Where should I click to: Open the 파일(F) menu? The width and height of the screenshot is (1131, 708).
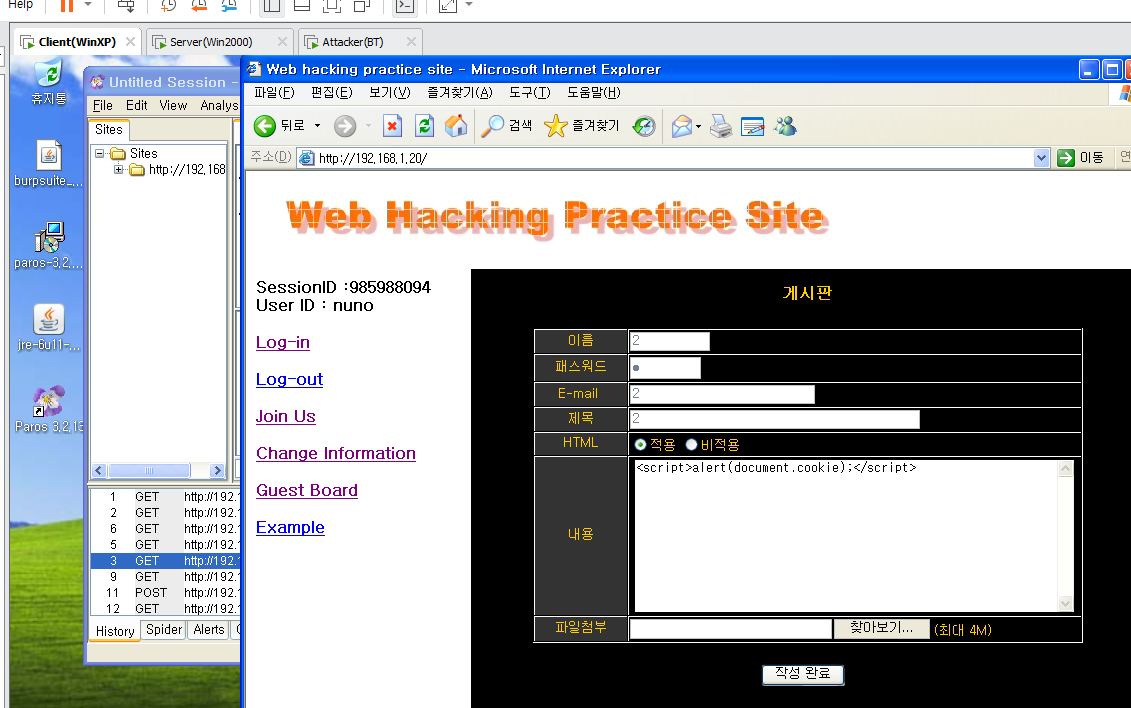(x=274, y=93)
